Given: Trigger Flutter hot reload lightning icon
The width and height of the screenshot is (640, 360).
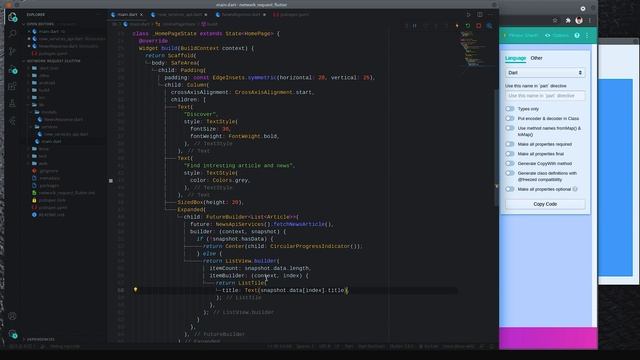Looking at the screenshot, I should 457,26.
